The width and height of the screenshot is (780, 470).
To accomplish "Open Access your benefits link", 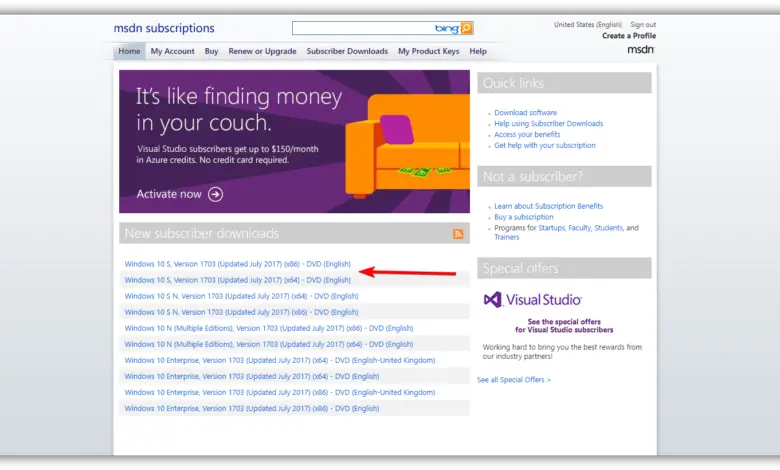I will tap(527, 135).
